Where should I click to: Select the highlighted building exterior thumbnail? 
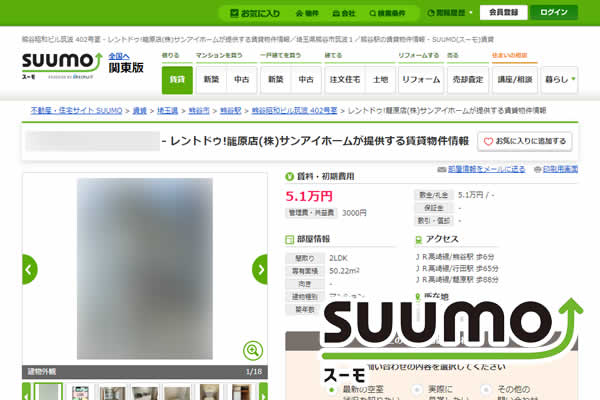[x=48, y=392]
